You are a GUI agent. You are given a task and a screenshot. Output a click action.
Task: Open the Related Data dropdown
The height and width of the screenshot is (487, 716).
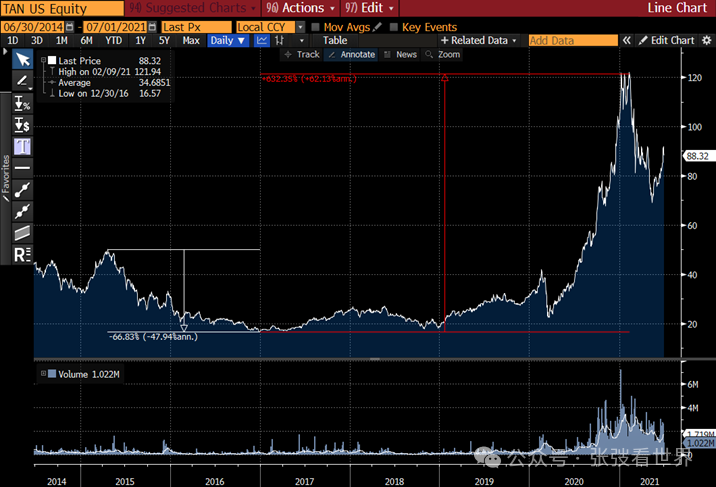(479, 40)
